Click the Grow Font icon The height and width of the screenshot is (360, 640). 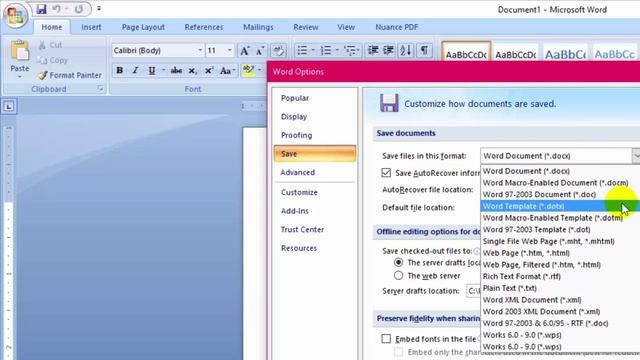pos(244,51)
